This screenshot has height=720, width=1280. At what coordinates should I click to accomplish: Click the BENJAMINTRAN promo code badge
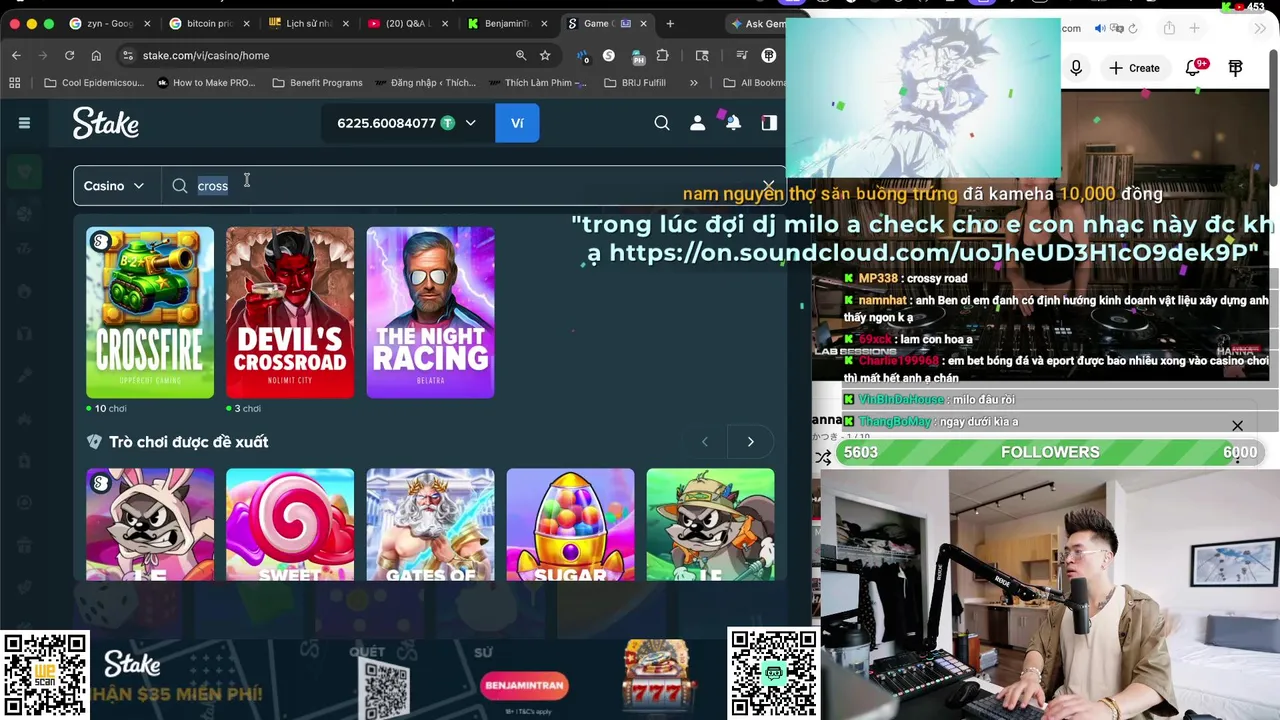pyautogui.click(x=524, y=685)
